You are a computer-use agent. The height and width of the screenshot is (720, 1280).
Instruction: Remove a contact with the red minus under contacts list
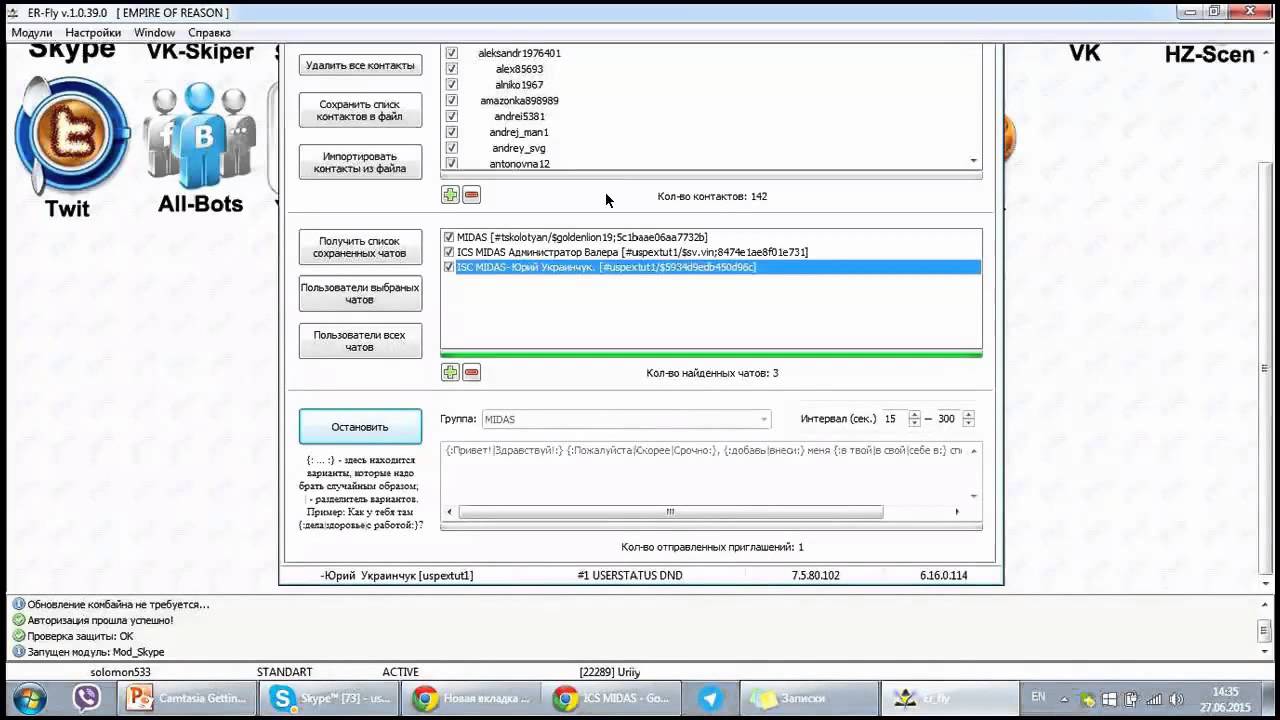[472, 195]
